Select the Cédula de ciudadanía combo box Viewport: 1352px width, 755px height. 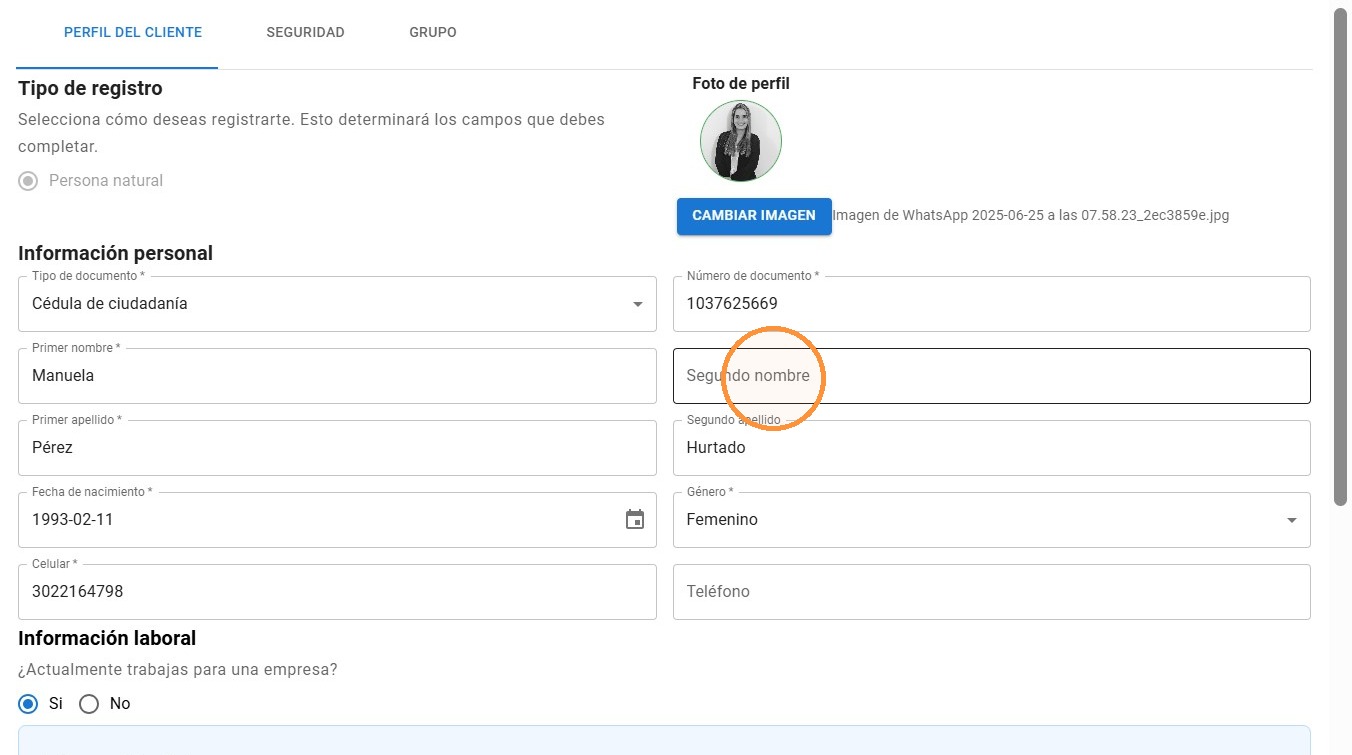click(337, 304)
